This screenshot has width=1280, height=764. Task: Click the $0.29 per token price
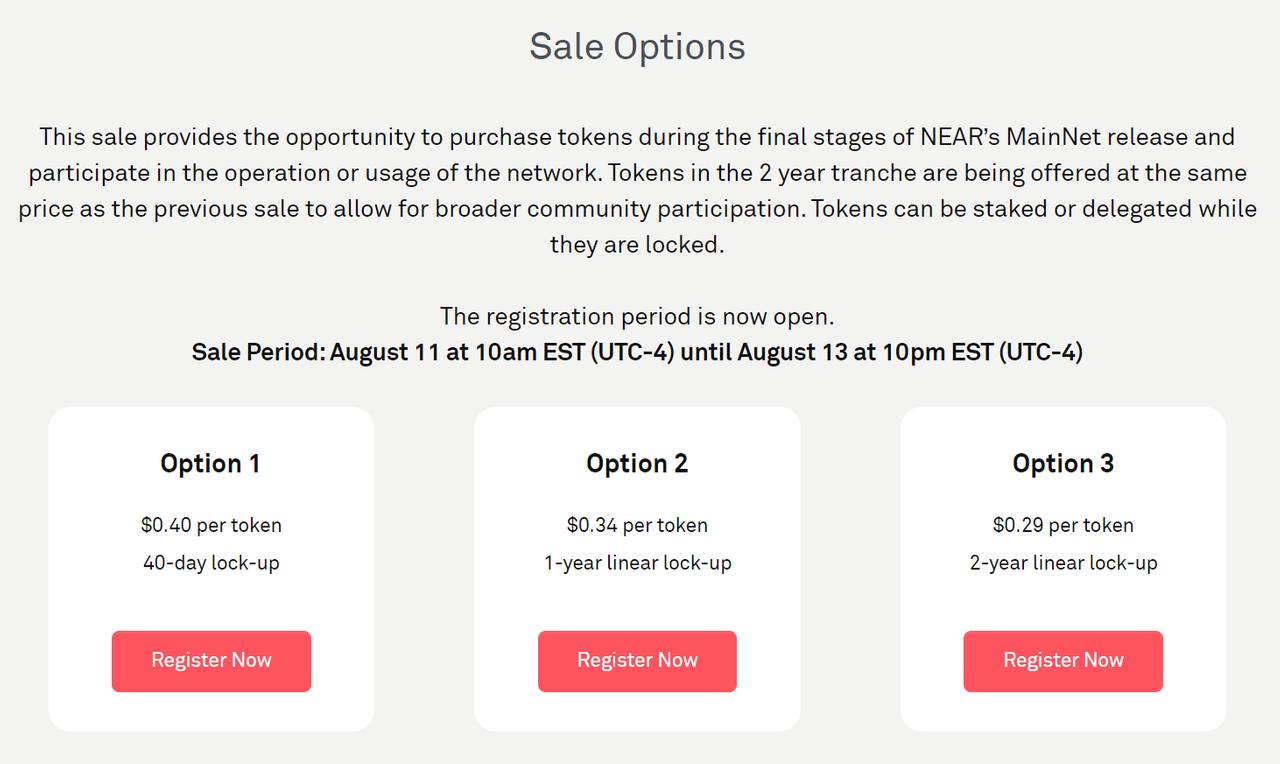[1063, 525]
